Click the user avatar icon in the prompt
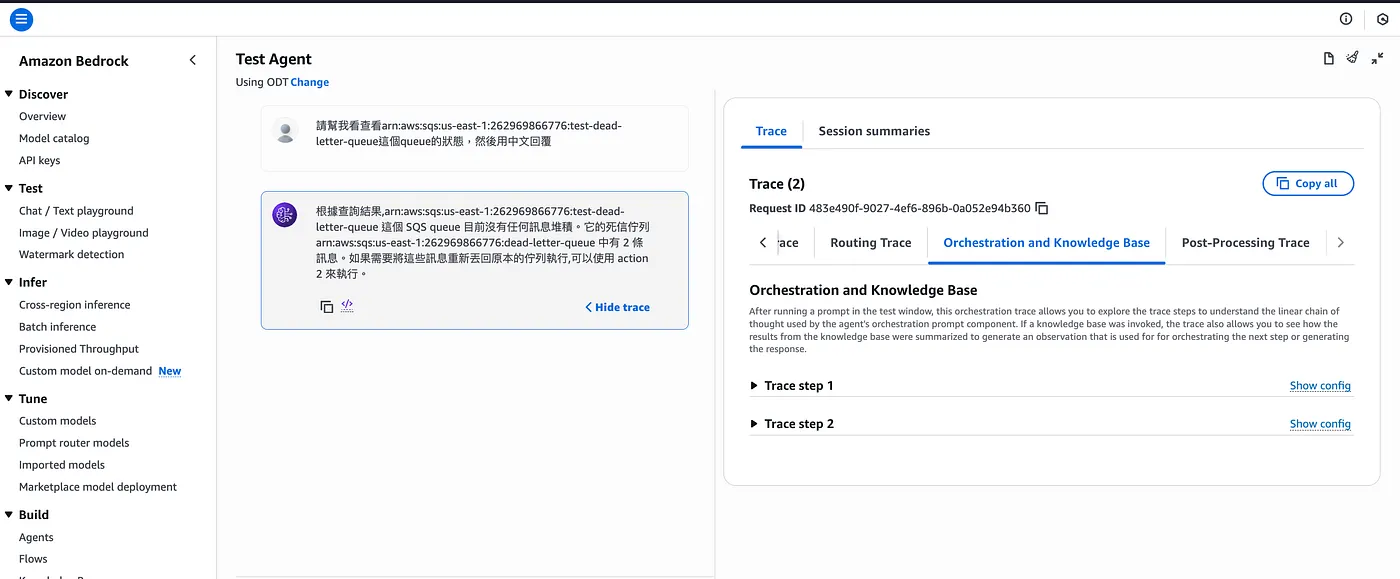Screen dimensions: 1400x579 coord(285,130)
